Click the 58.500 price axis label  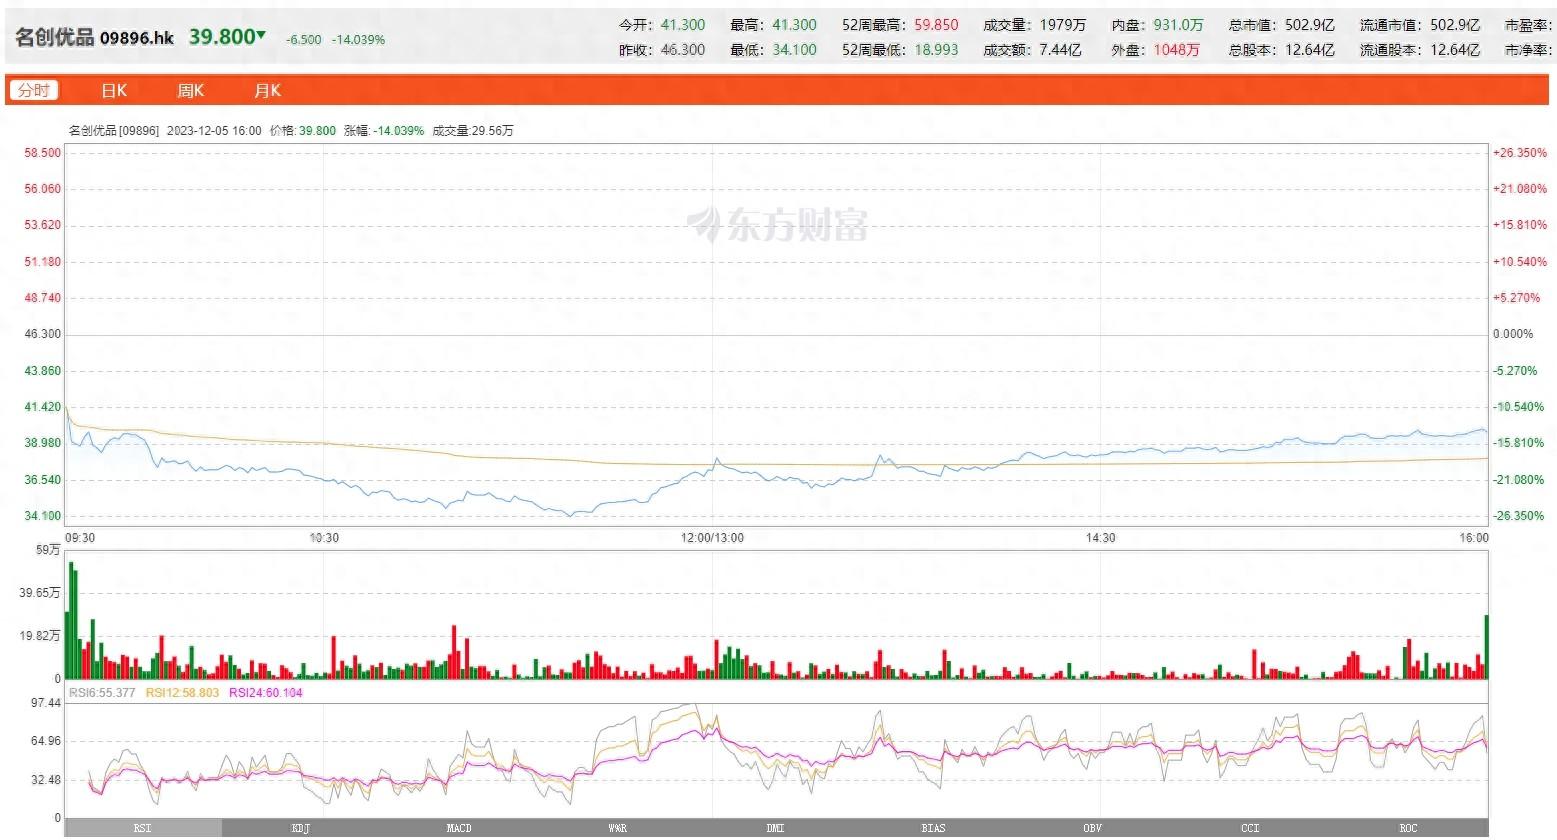click(x=43, y=153)
